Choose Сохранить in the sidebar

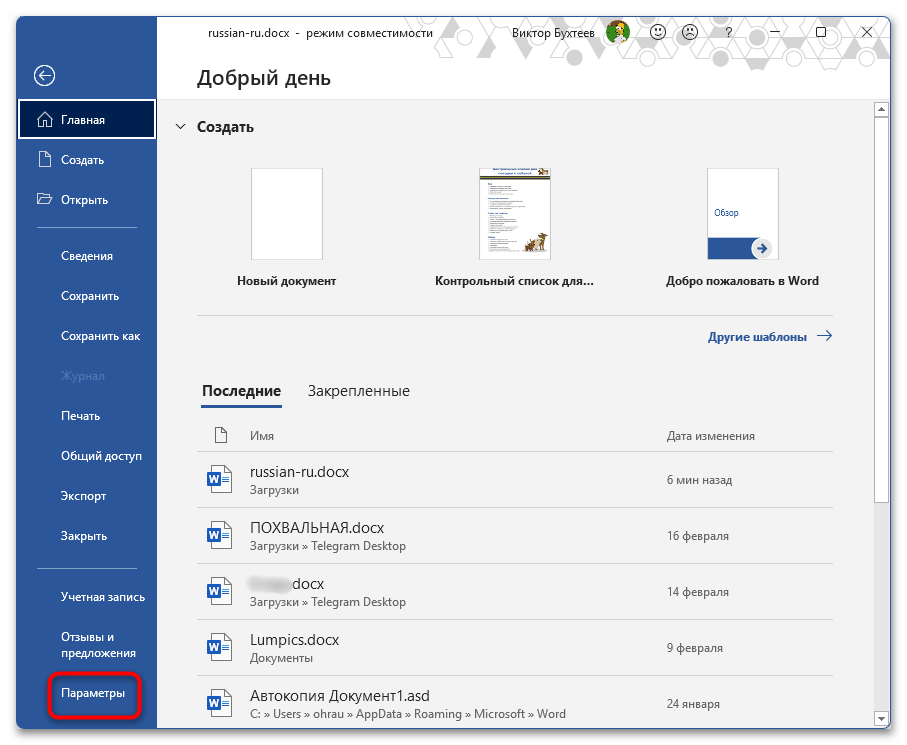click(90, 296)
